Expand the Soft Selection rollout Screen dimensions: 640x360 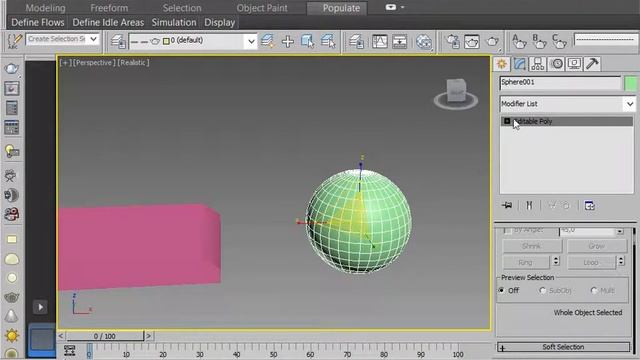563,347
